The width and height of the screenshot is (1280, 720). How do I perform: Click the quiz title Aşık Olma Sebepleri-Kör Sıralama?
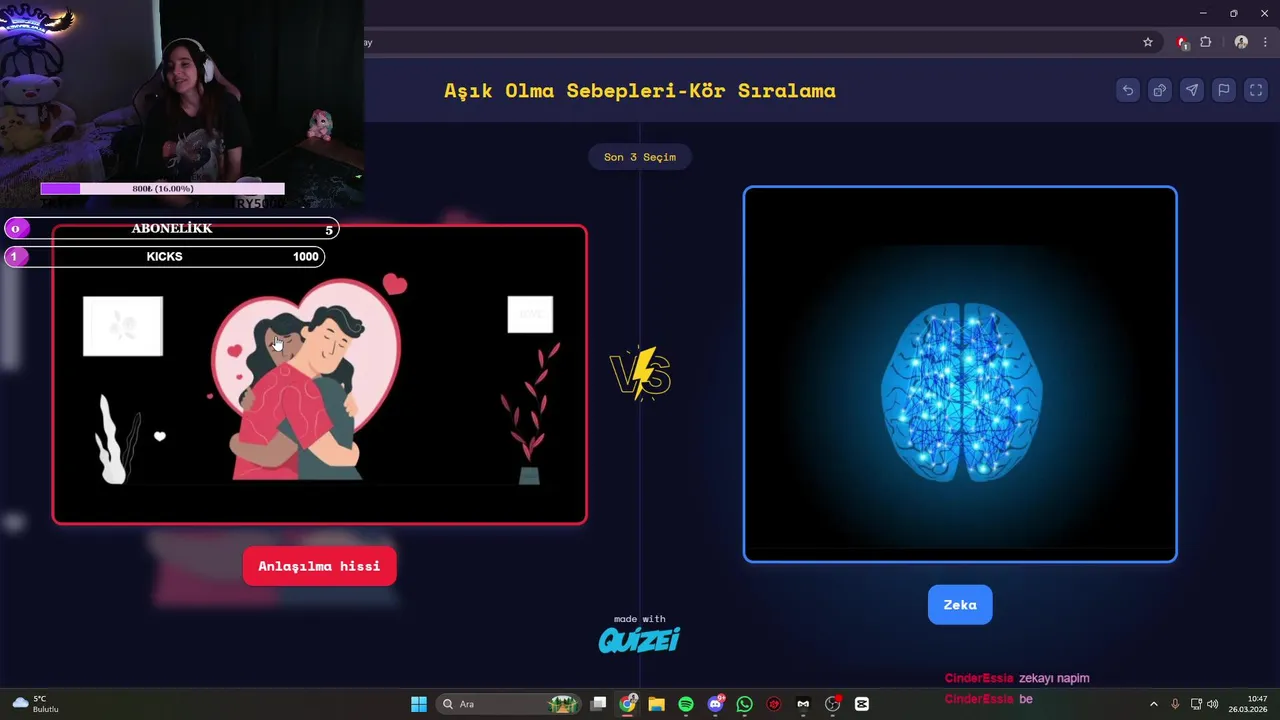[x=640, y=91]
